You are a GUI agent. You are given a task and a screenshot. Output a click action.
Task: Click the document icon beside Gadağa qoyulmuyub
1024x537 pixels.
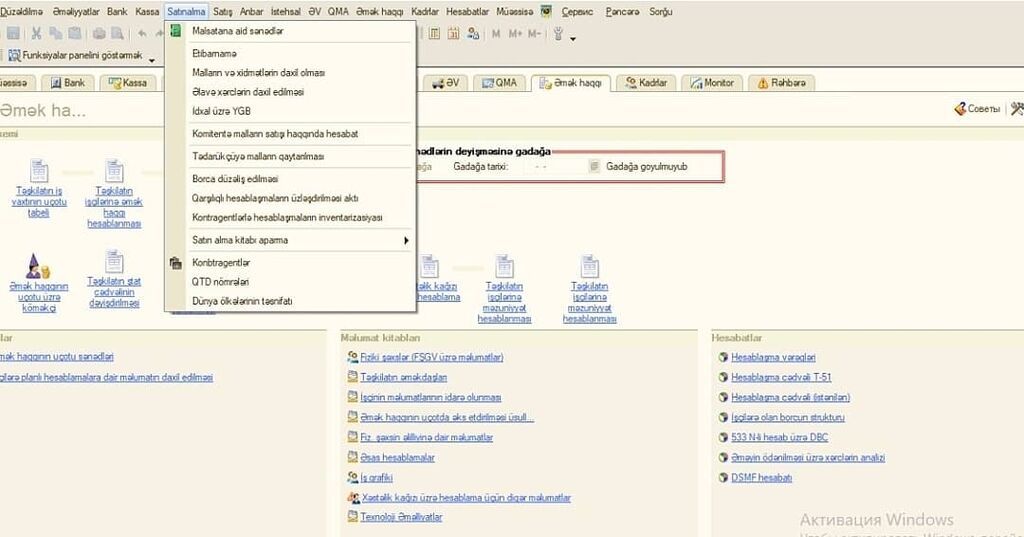click(594, 167)
